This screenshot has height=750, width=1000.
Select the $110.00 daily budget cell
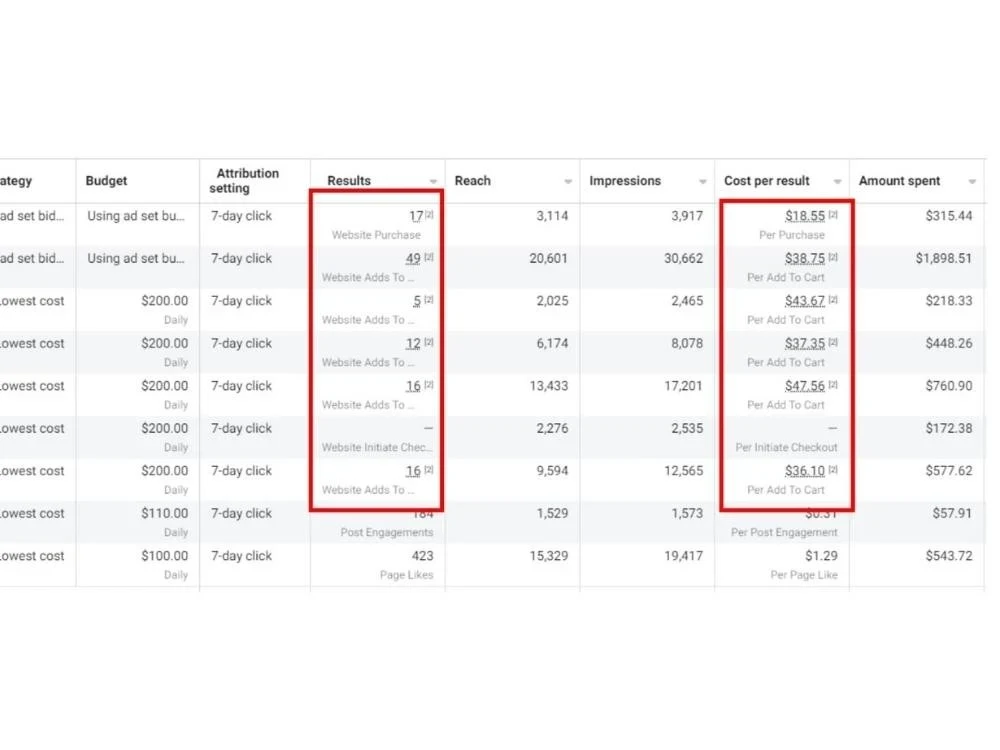(165, 513)
